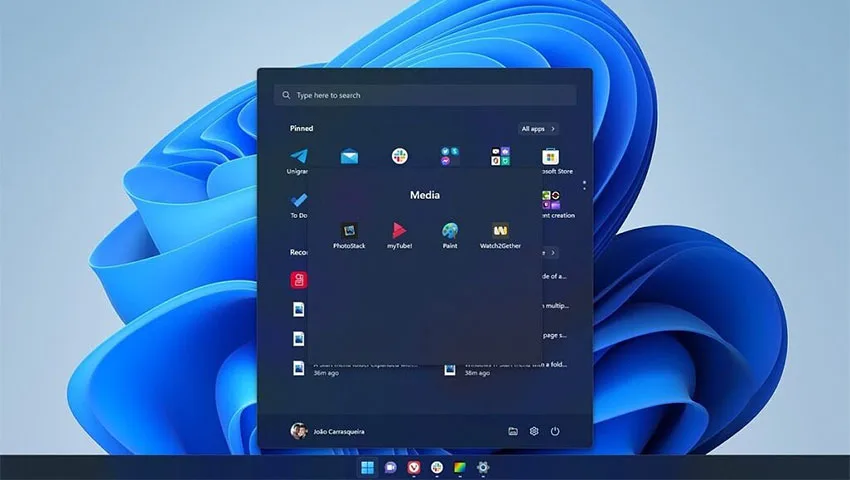Click the user profile João Carrasqueira
The height and width of the screenshot is (480, 850).
pos(328,431)
